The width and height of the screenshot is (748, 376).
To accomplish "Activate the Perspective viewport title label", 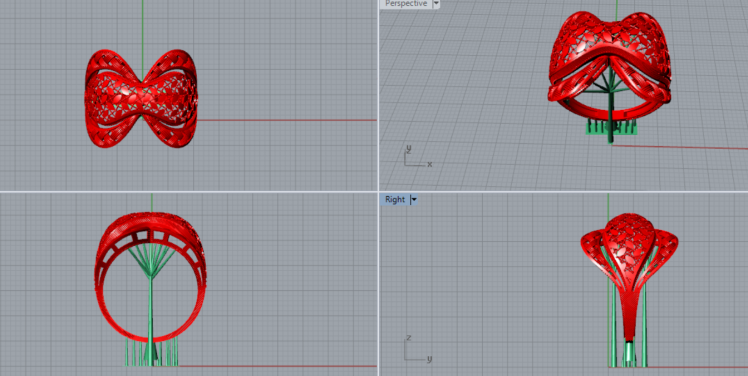I will 406,4.
